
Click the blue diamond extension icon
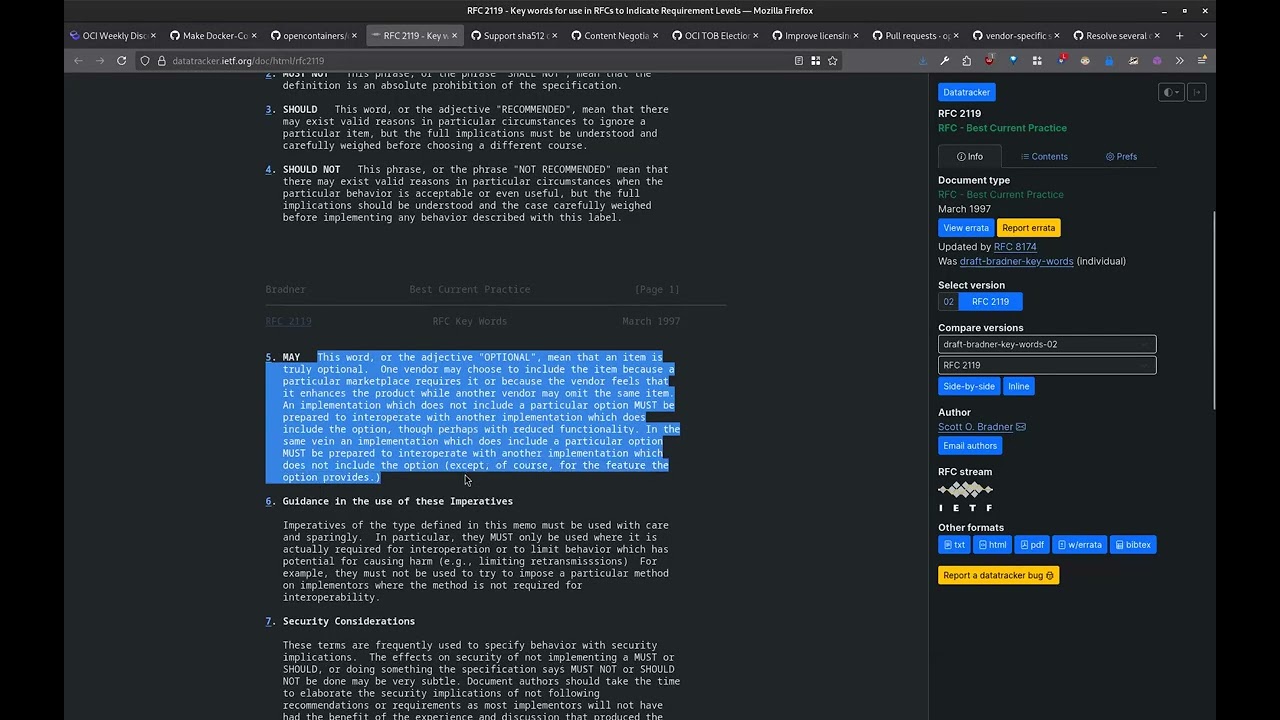[1013, 61]
